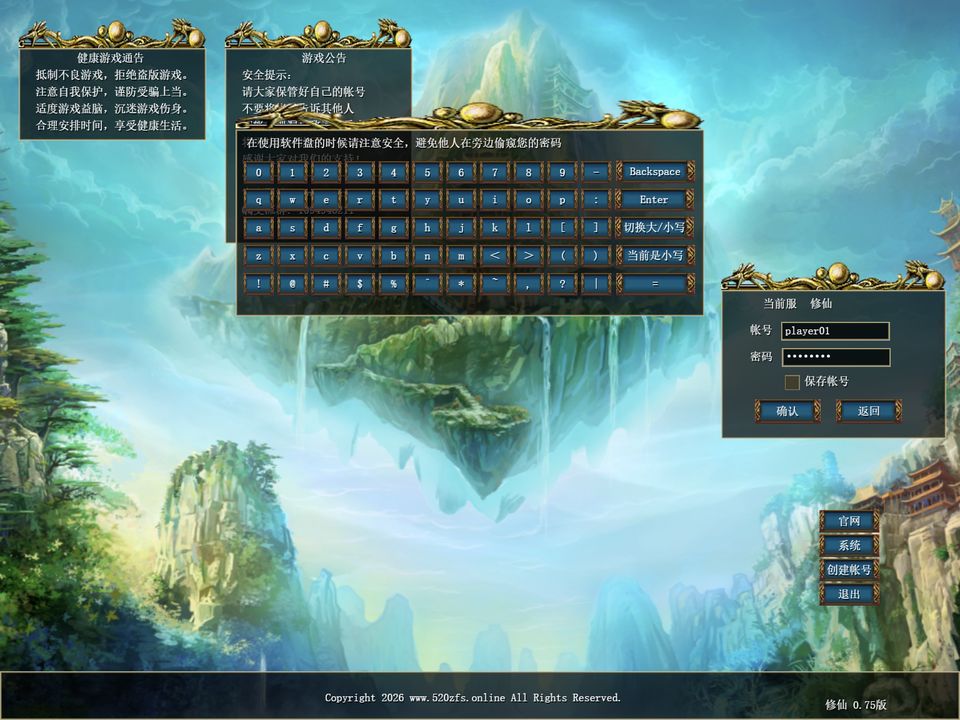The height and width of the screenshot is (720, 960).
Task: Focus the 密码 password field
Action: [x=835, y=357]
